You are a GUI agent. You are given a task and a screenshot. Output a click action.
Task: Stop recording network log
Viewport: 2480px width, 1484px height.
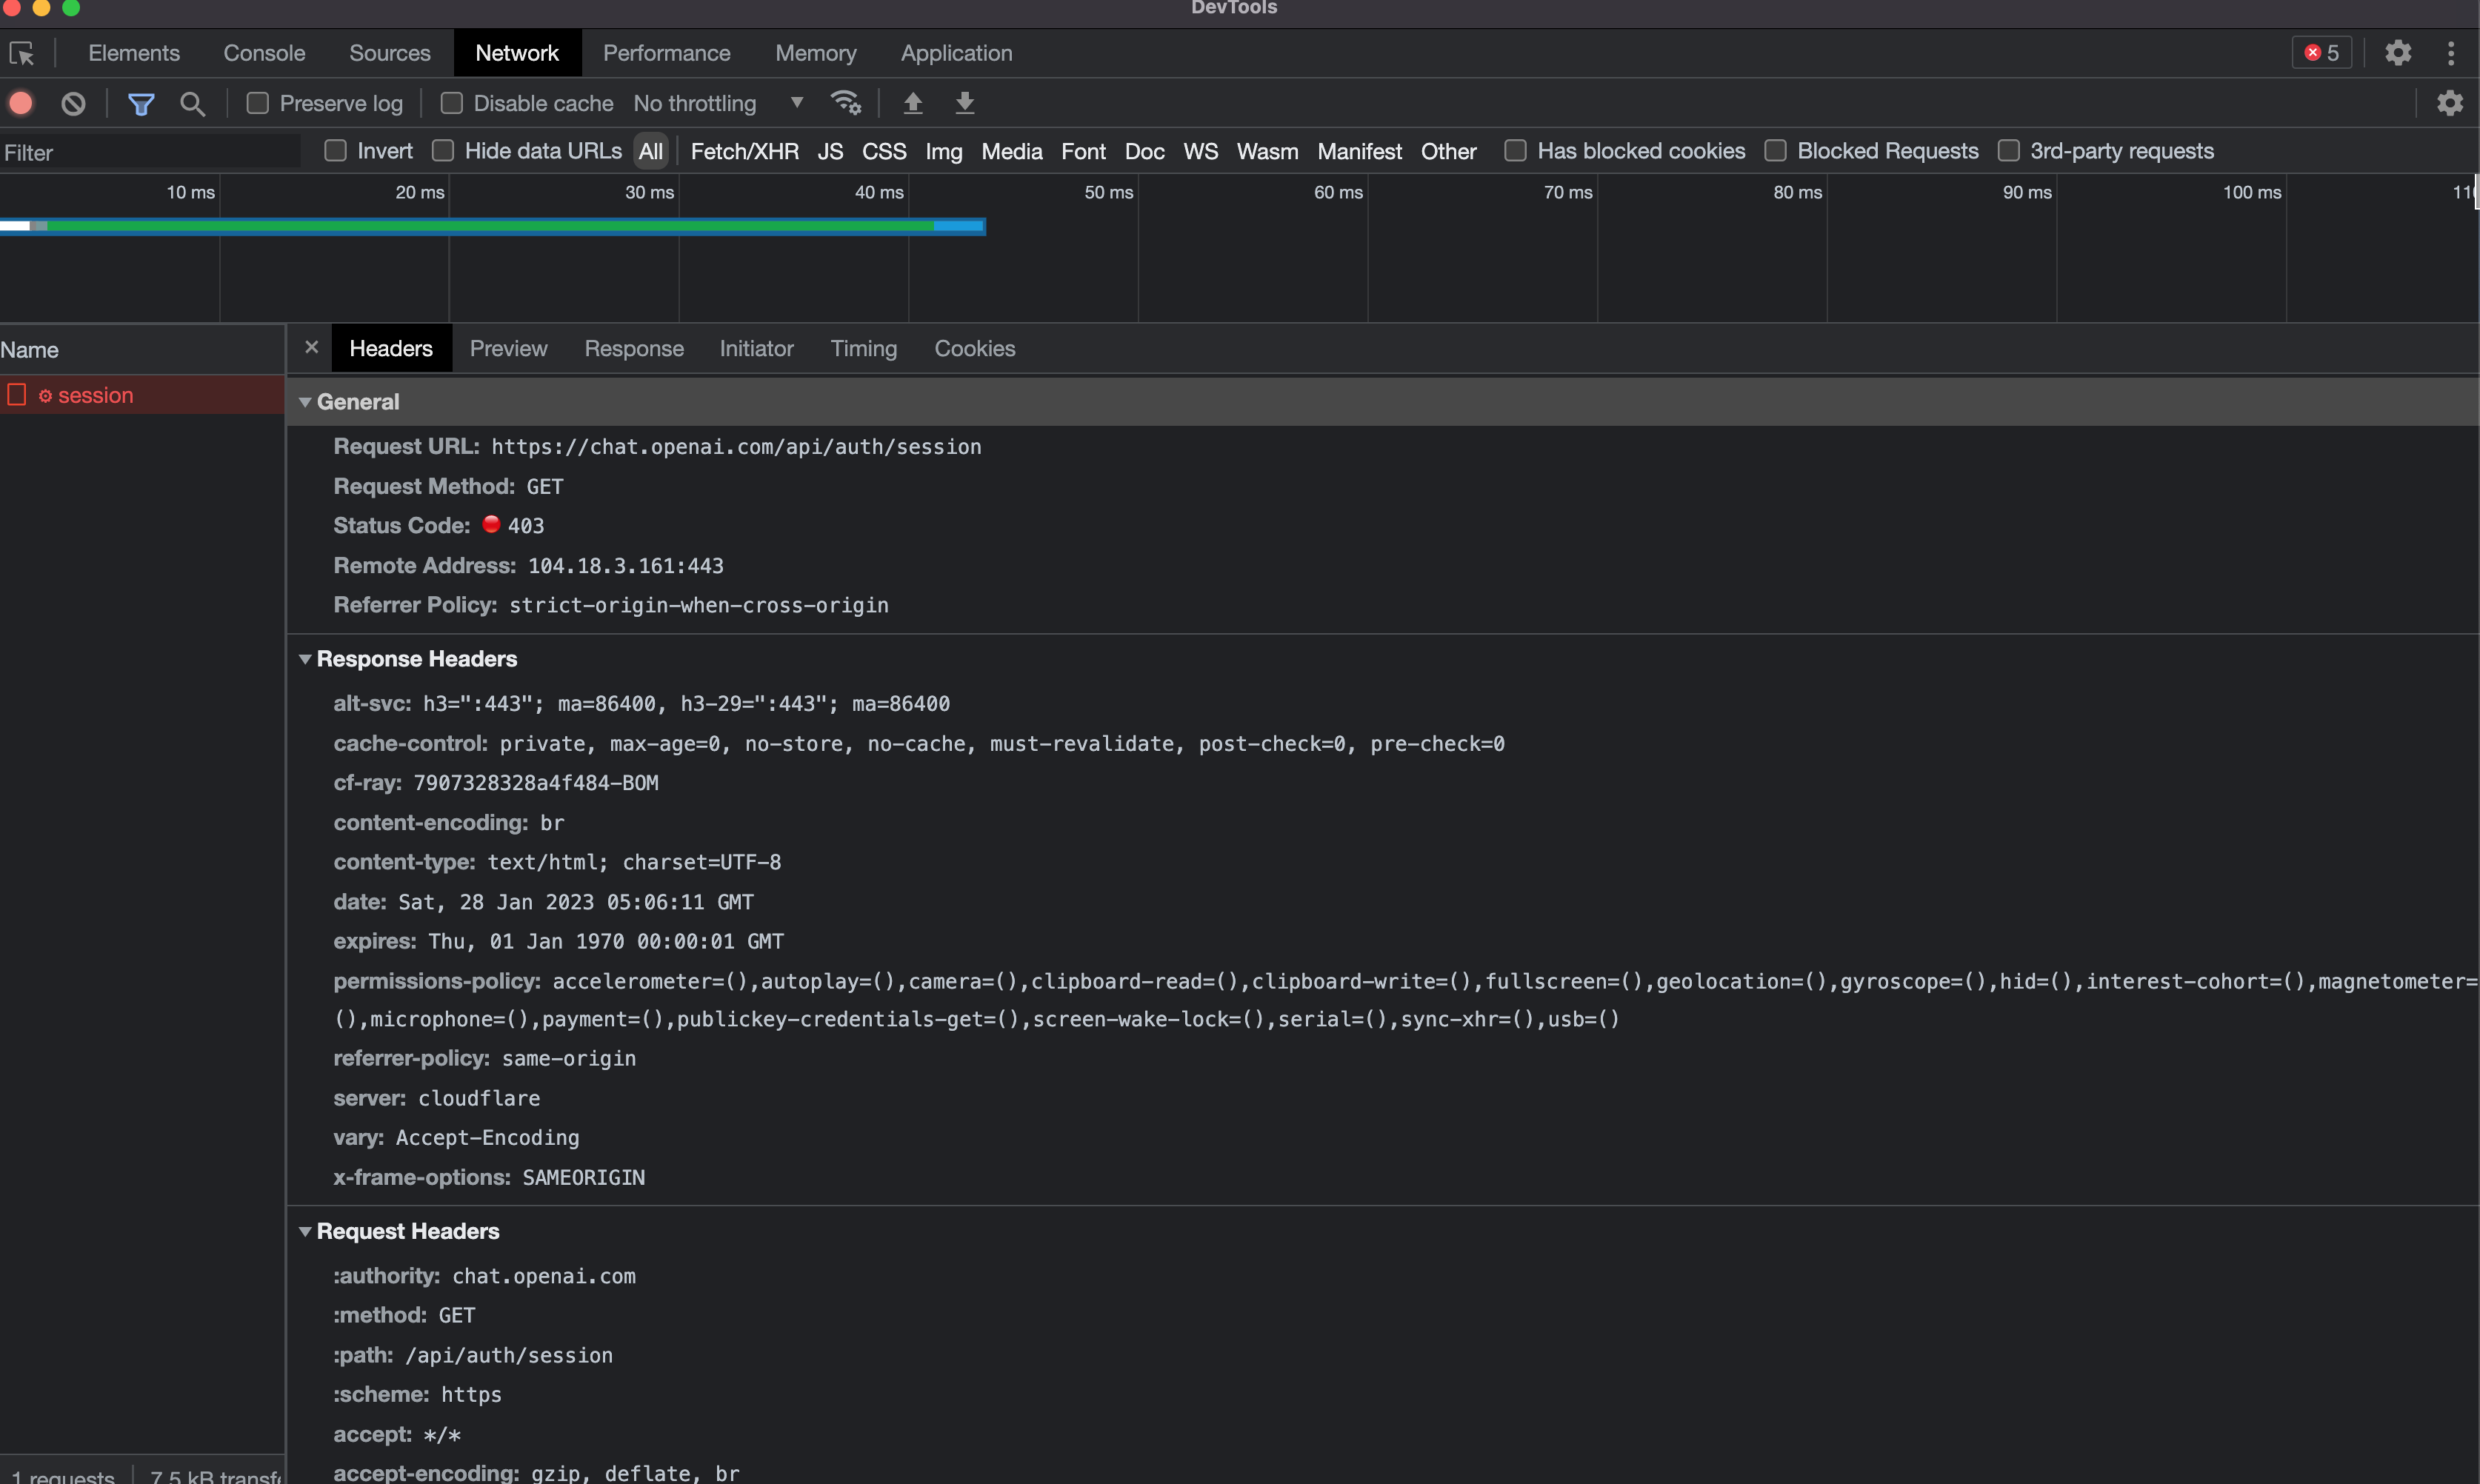point(21,103)
